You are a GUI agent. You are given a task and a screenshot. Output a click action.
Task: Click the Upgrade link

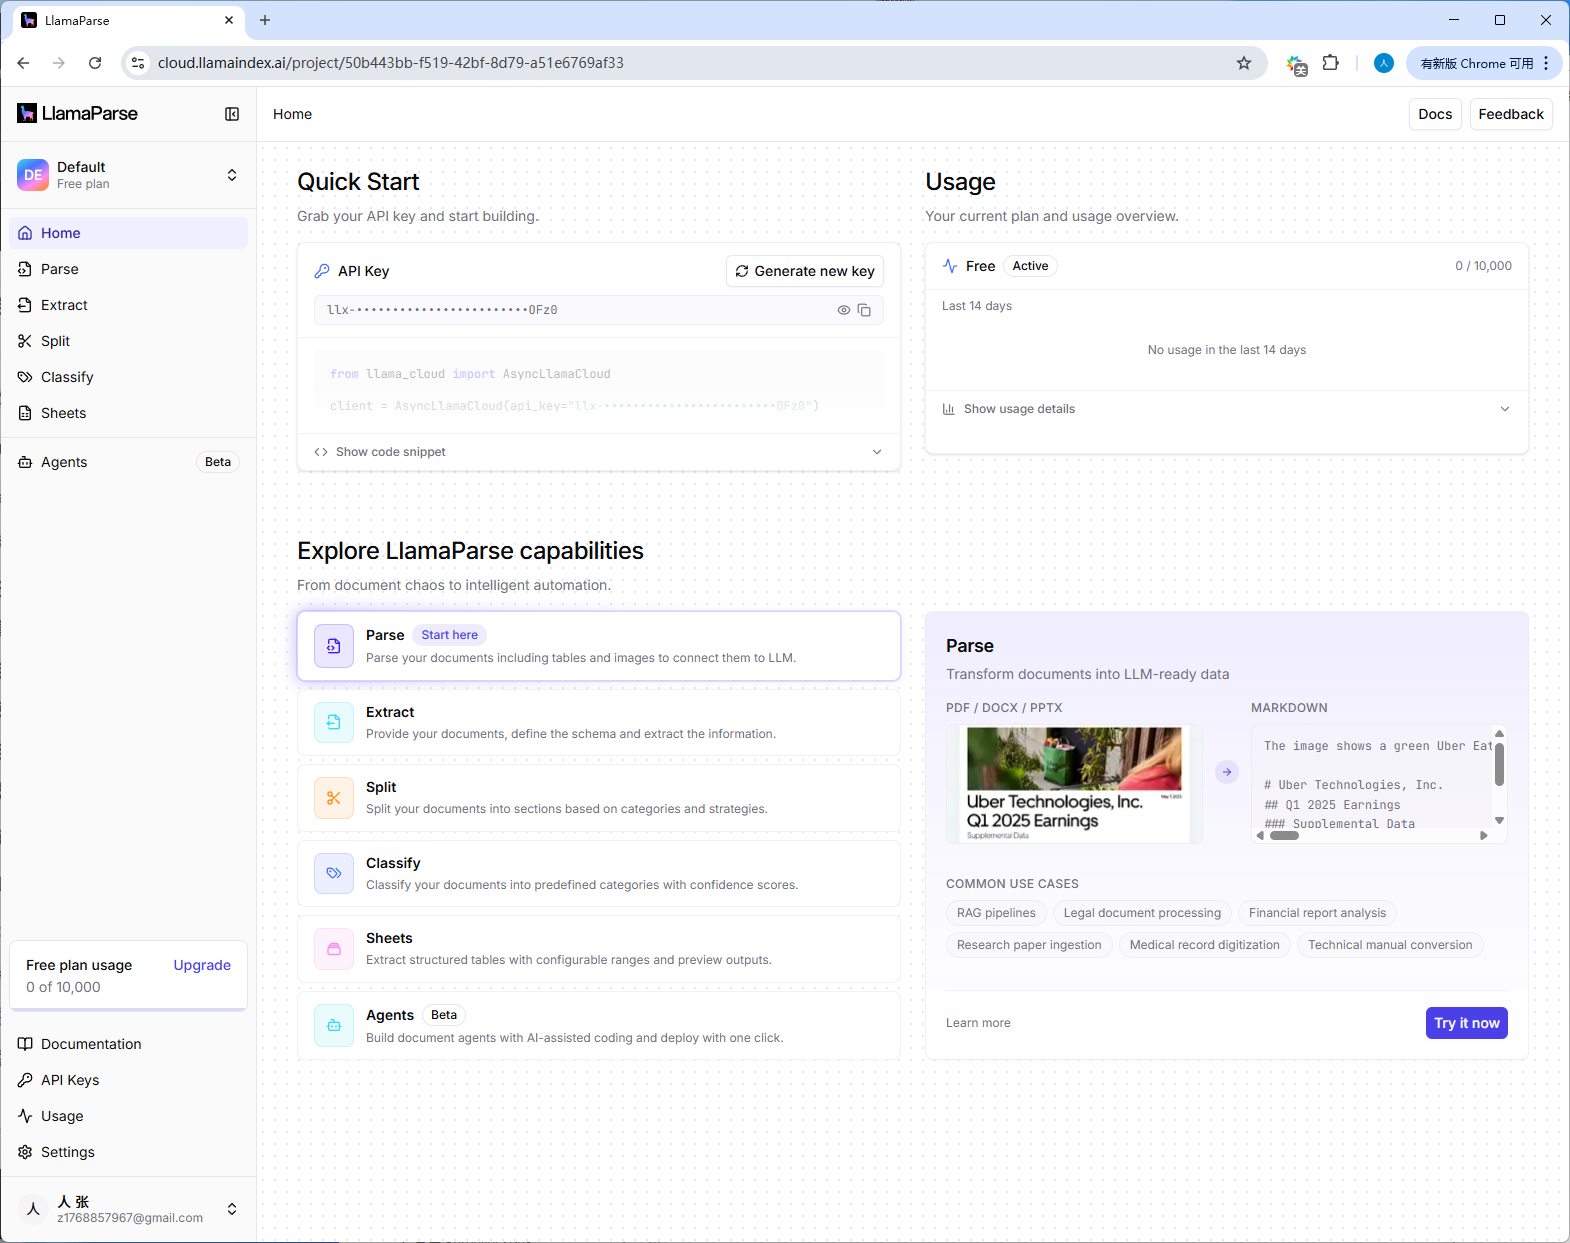[202, 965]
